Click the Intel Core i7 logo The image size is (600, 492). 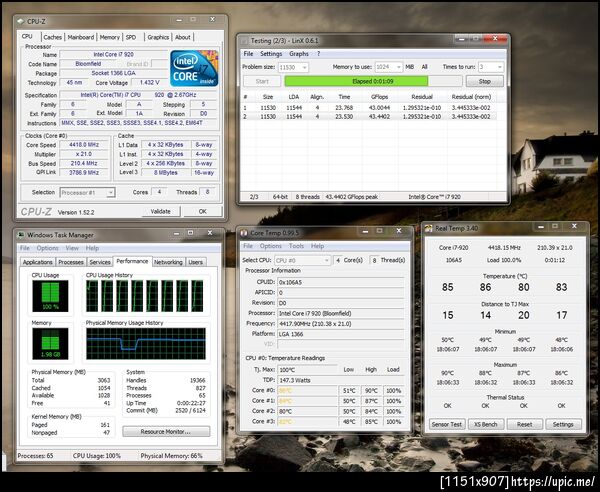[194, 69]
